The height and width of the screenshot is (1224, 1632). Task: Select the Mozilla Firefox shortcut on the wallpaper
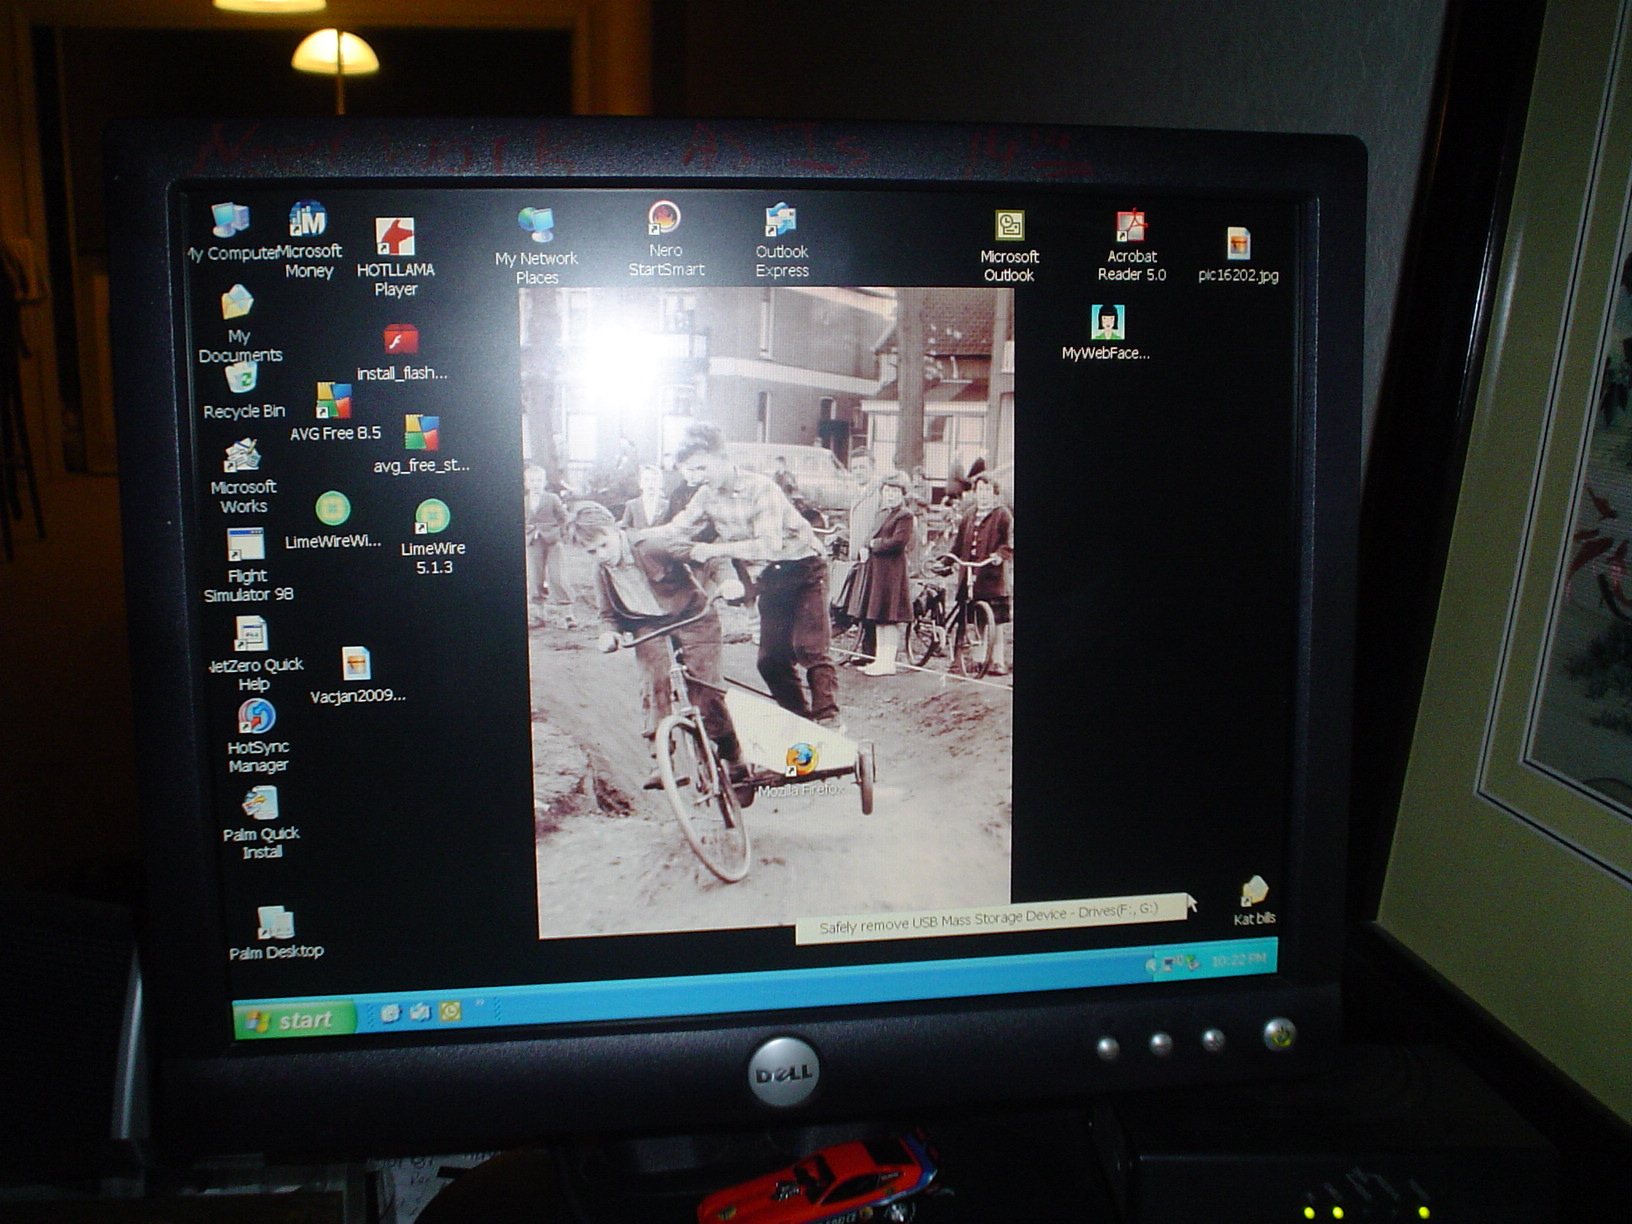point(800,770)
